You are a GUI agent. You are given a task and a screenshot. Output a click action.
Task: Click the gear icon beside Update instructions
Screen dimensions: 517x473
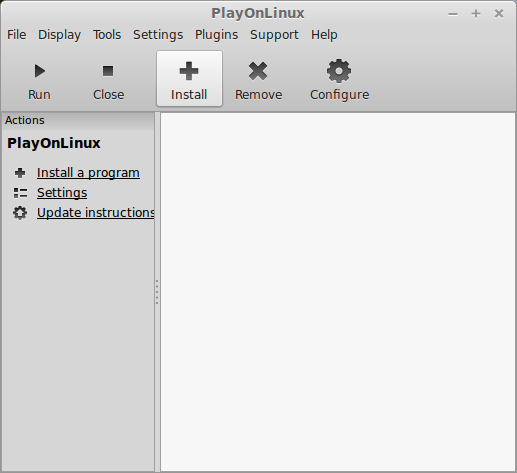(x=20, y=213)
